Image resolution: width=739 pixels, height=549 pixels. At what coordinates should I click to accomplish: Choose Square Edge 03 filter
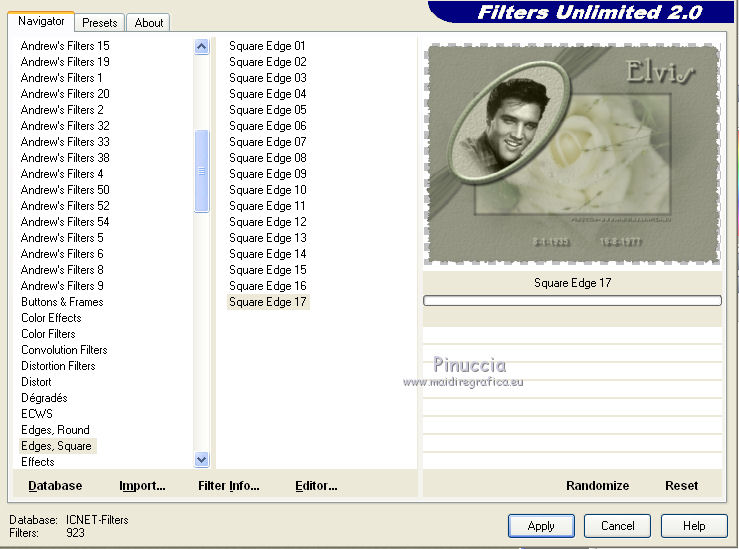[x=267, y=78]
